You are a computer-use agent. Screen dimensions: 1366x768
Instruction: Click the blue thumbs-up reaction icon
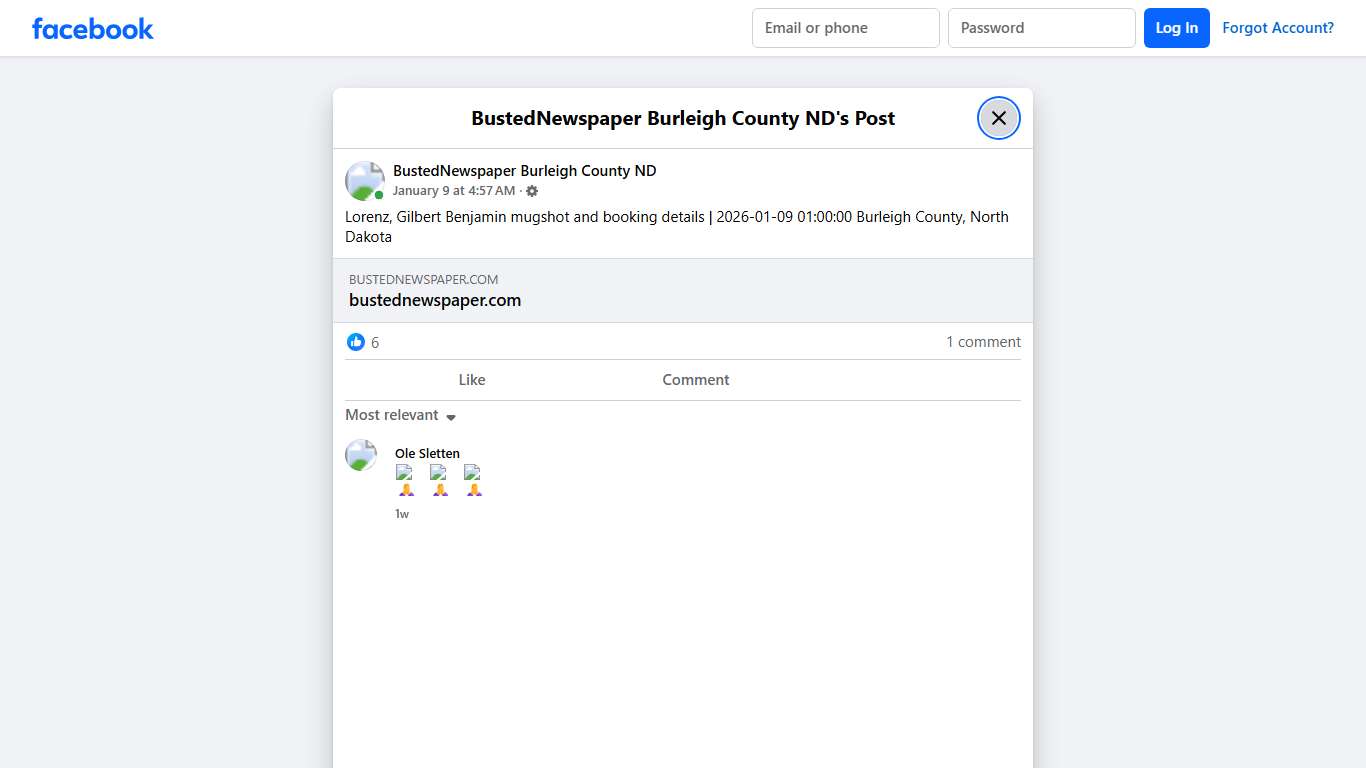click(x=356, y=342)
